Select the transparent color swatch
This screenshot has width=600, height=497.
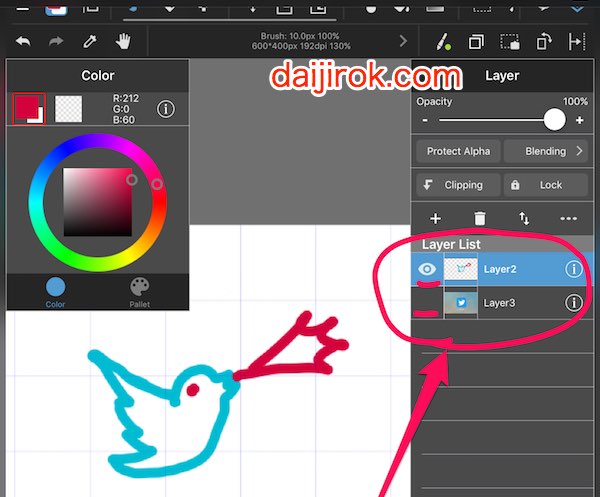click(68, 109)
